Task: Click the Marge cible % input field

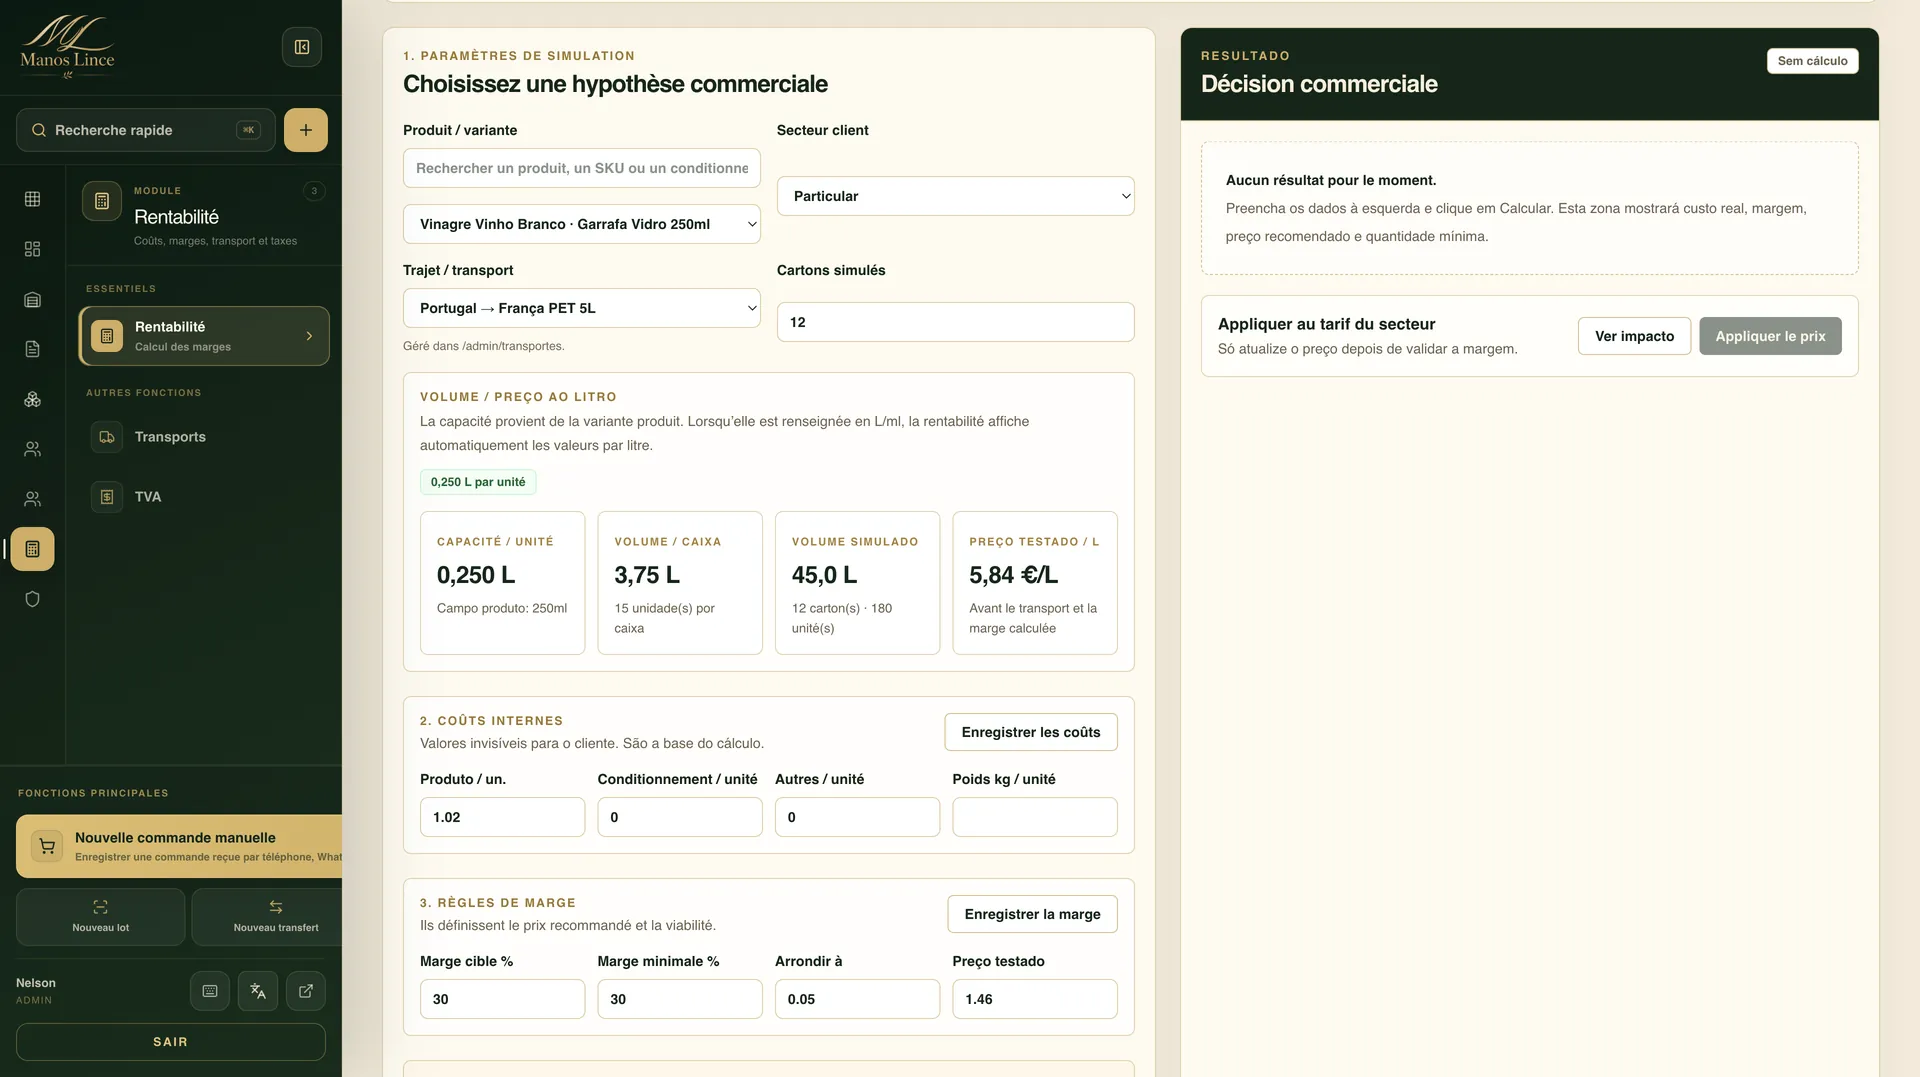Action: pos(503,999)
